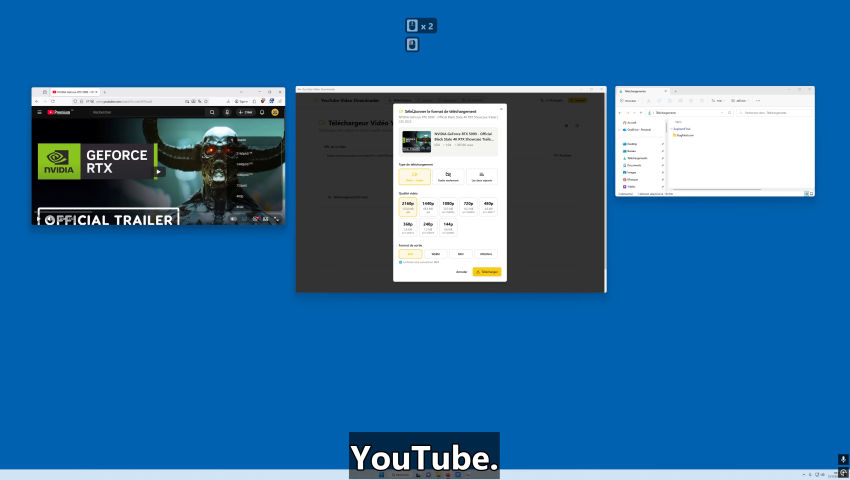850x480 pixels.
Task: Play the NVIDIA GeForce RTX video
Action: (158, 171)
